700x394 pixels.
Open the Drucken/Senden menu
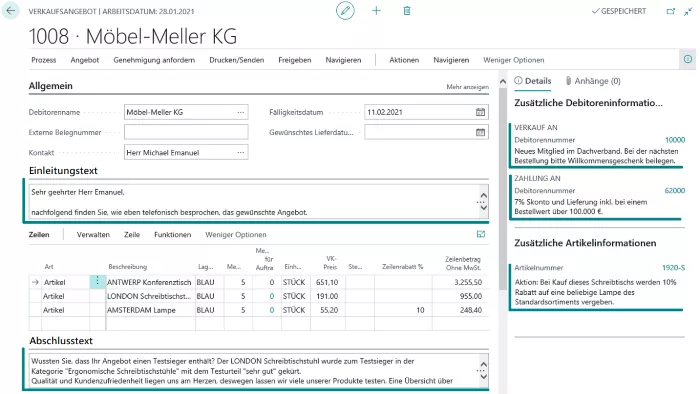pos(237,60)
